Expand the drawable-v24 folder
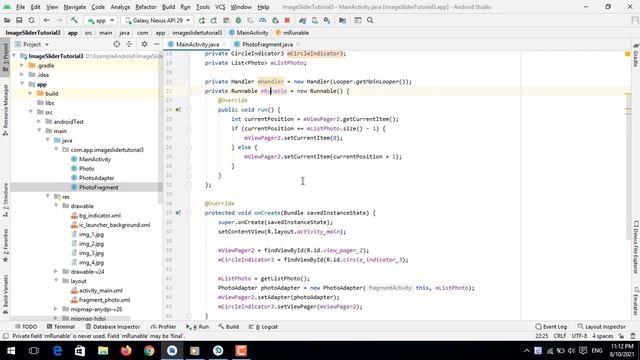640x360 pixels. click(56, 271)
